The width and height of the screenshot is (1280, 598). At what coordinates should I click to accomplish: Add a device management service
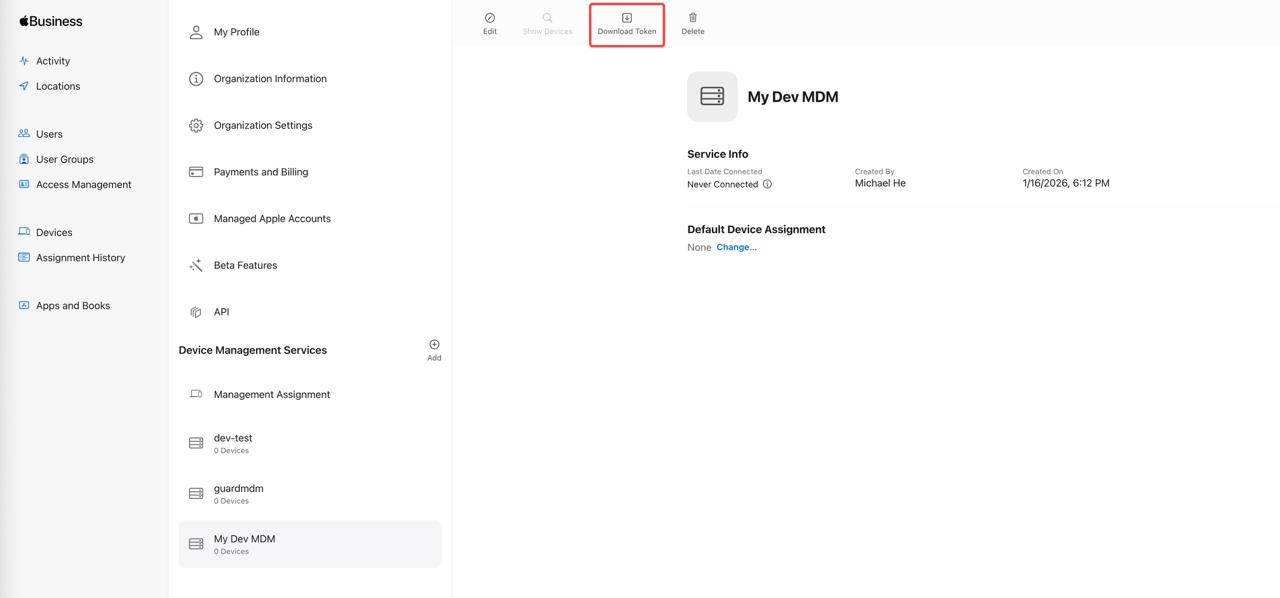coord(434,350)
